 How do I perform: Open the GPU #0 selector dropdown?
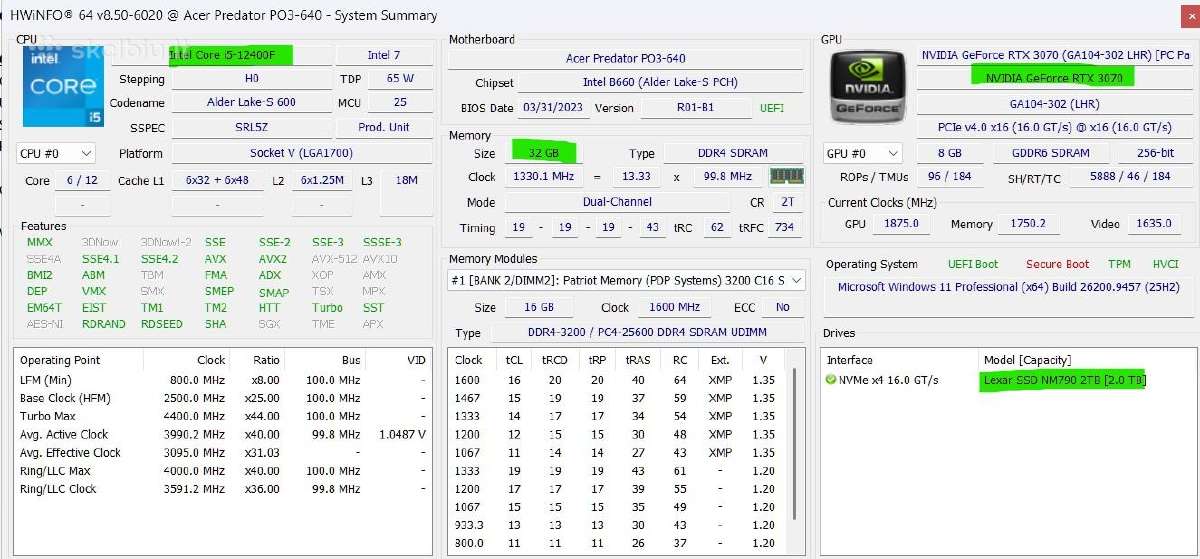(x=863, y=153)
